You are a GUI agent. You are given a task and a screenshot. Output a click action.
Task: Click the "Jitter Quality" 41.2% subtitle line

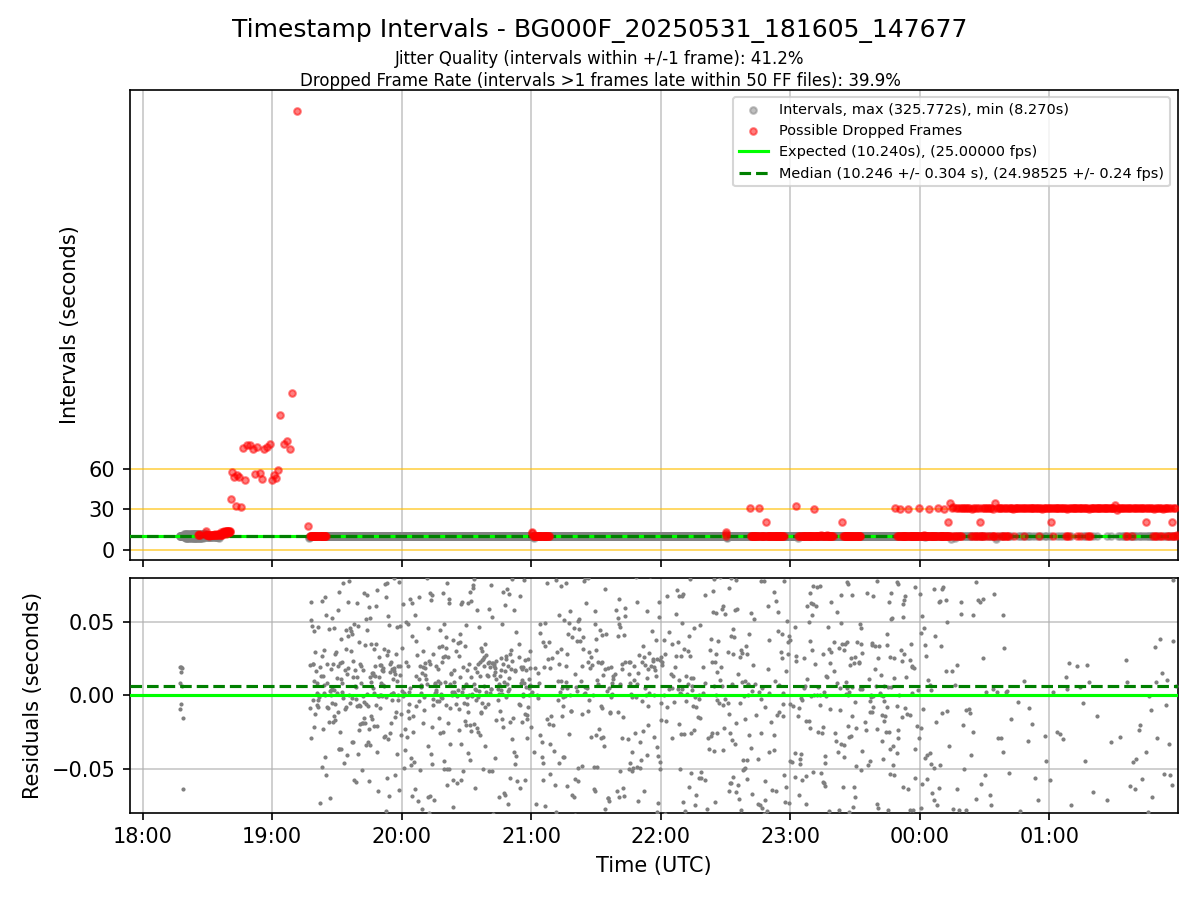coord(599,58)
